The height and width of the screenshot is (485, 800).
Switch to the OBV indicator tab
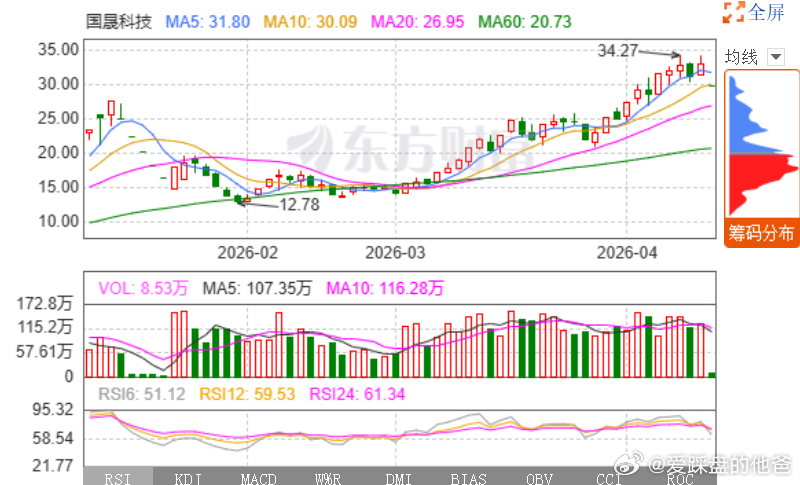pyautogui.click(x=539, y=479)
